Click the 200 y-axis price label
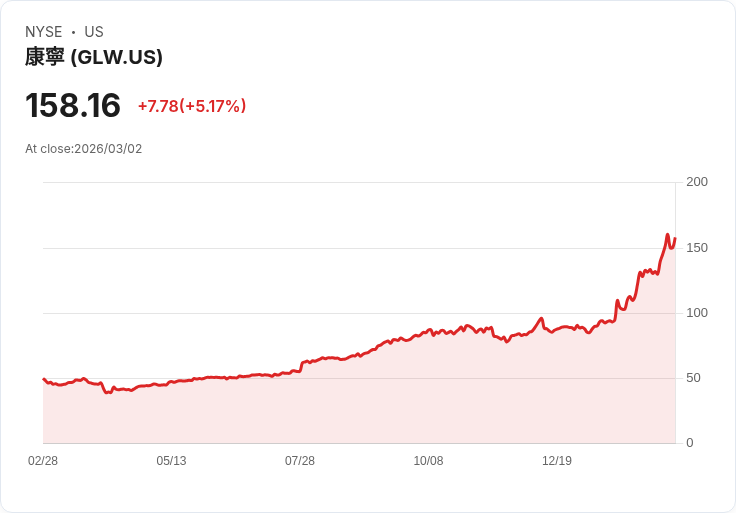The height and width of the screenshot is (513, 736). [697, 182]
